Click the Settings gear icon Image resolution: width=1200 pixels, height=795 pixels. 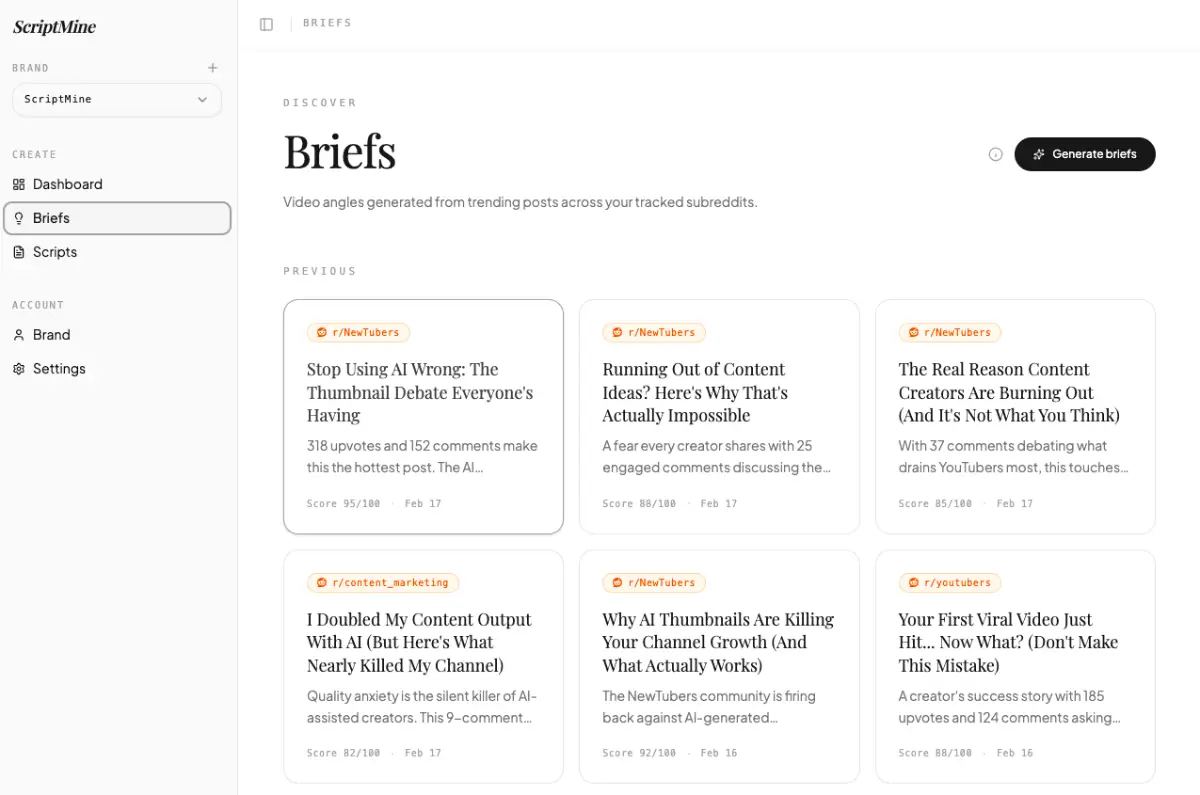(18, 369)
